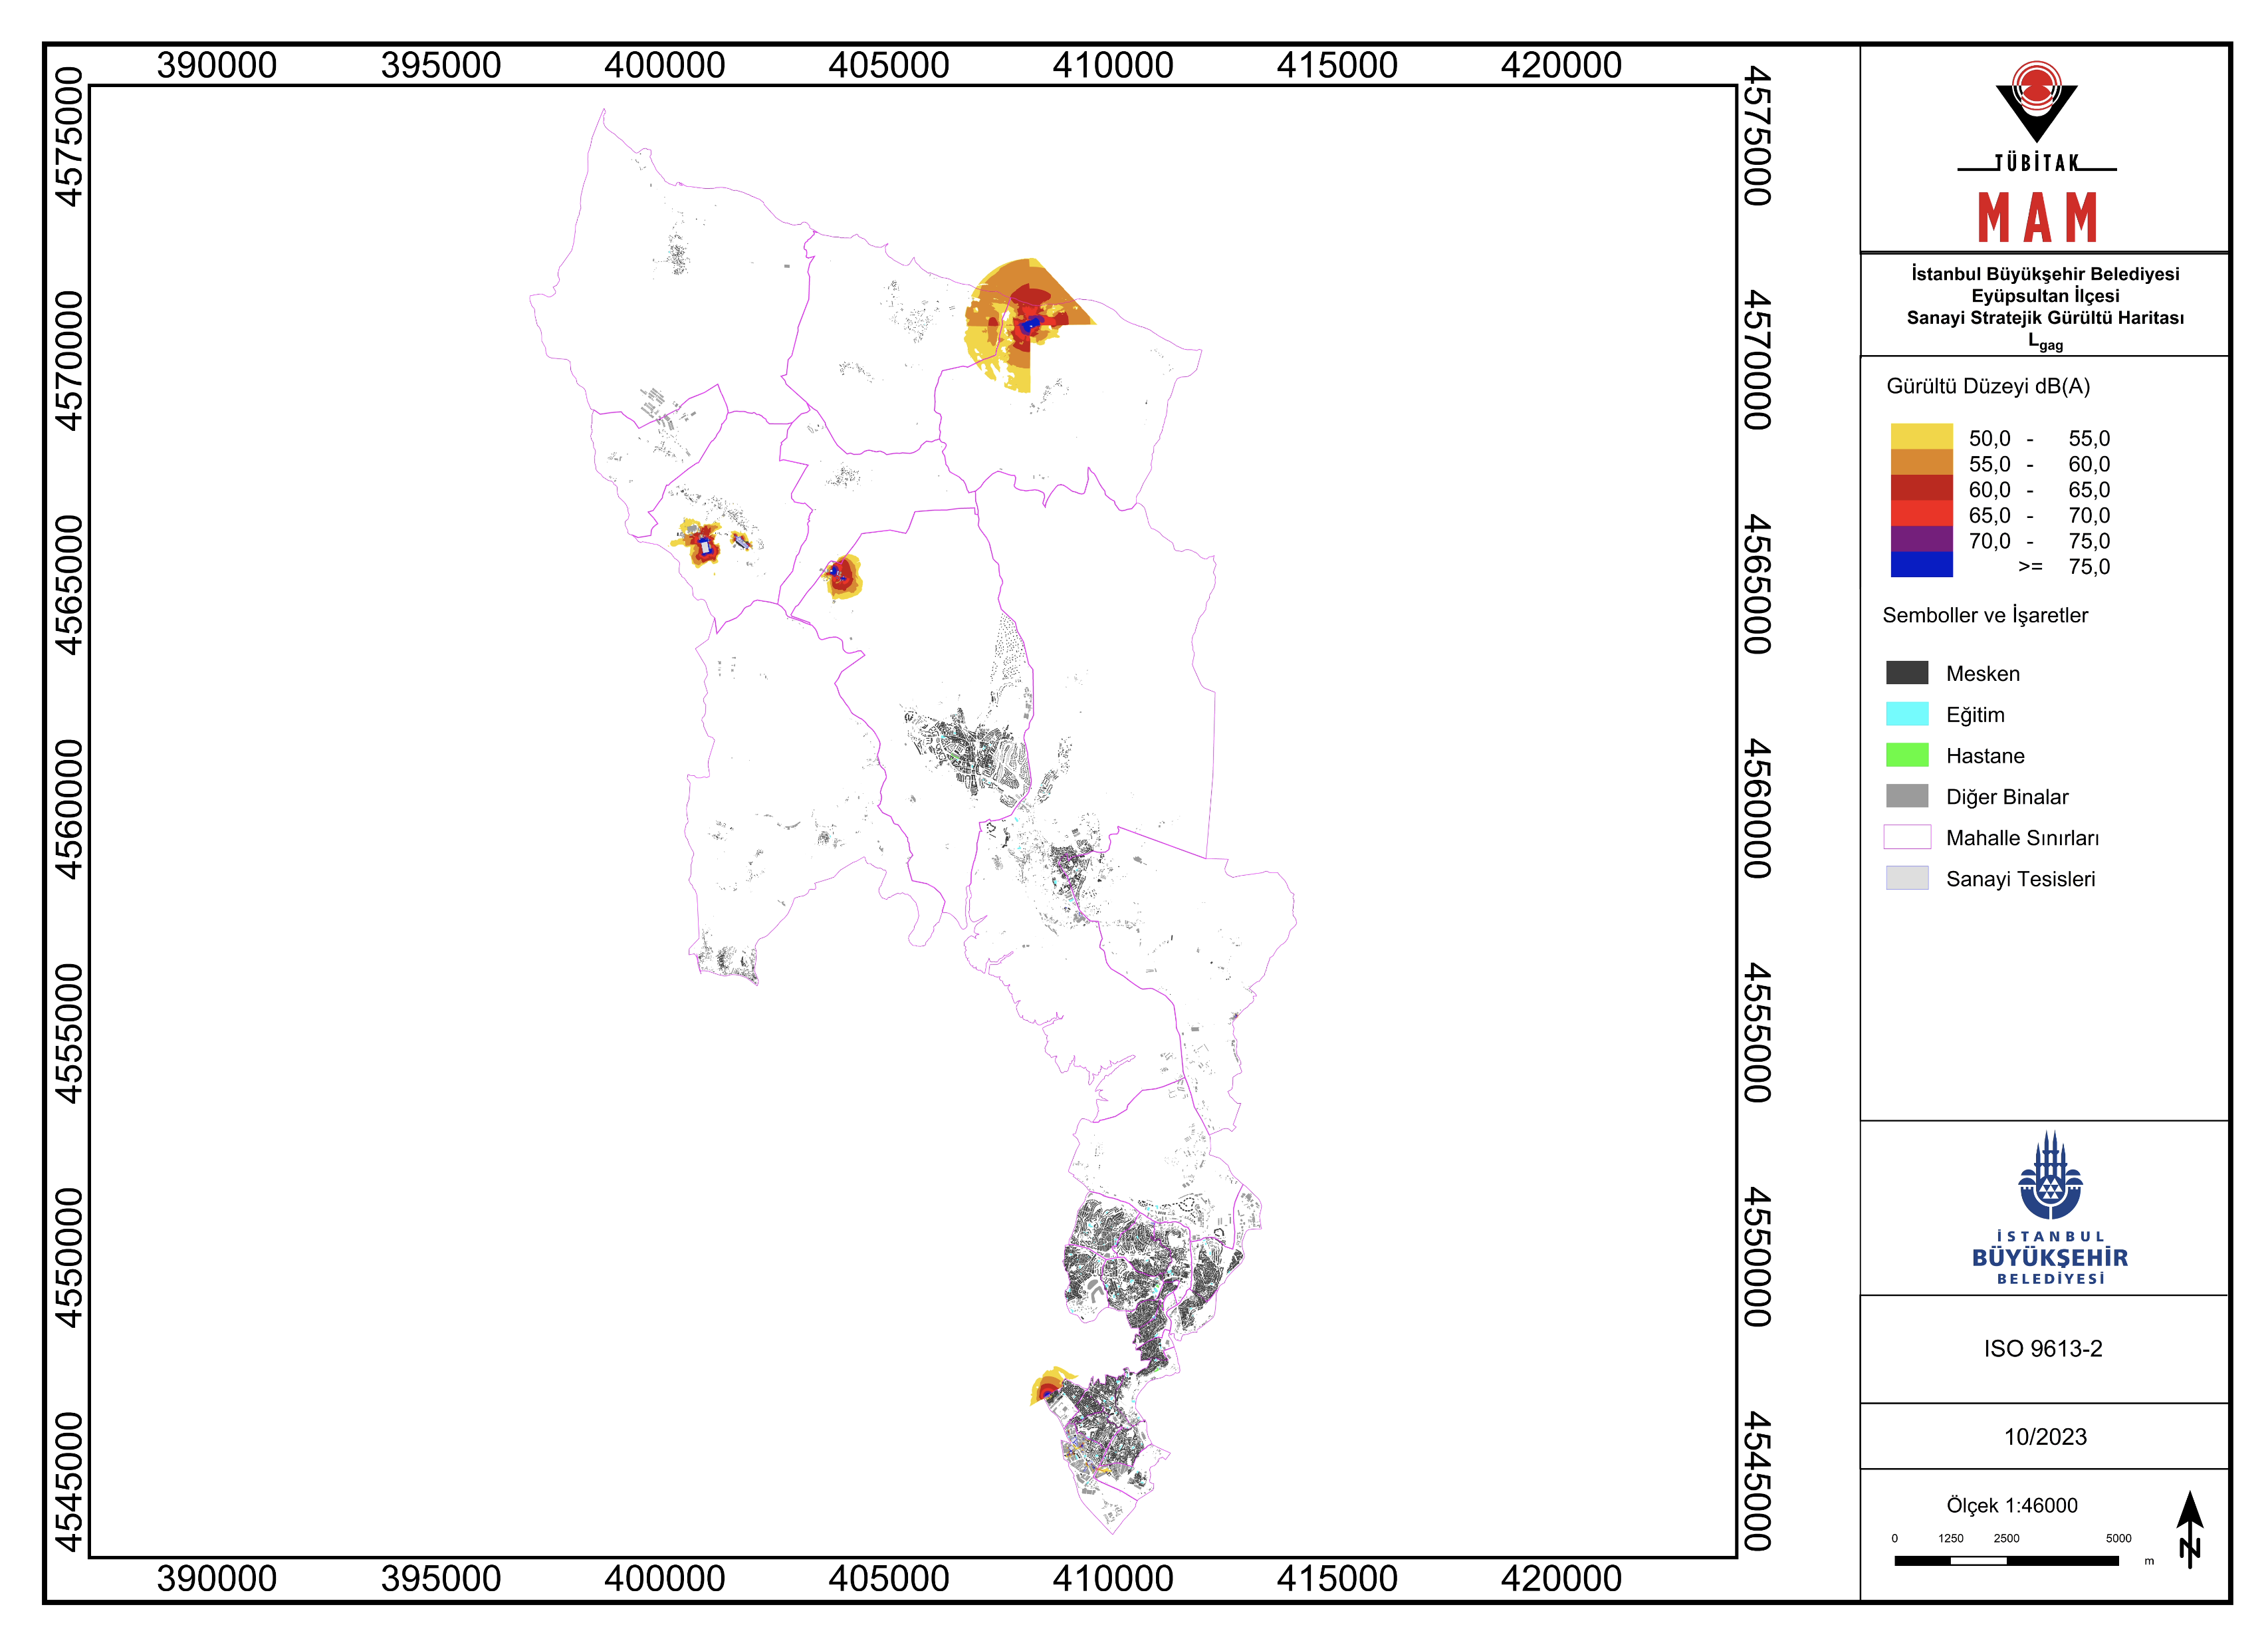Viewport: 2268px width, 1641px height.
Task: Click the '10/2023' date text
Action: [2045, 1436]
